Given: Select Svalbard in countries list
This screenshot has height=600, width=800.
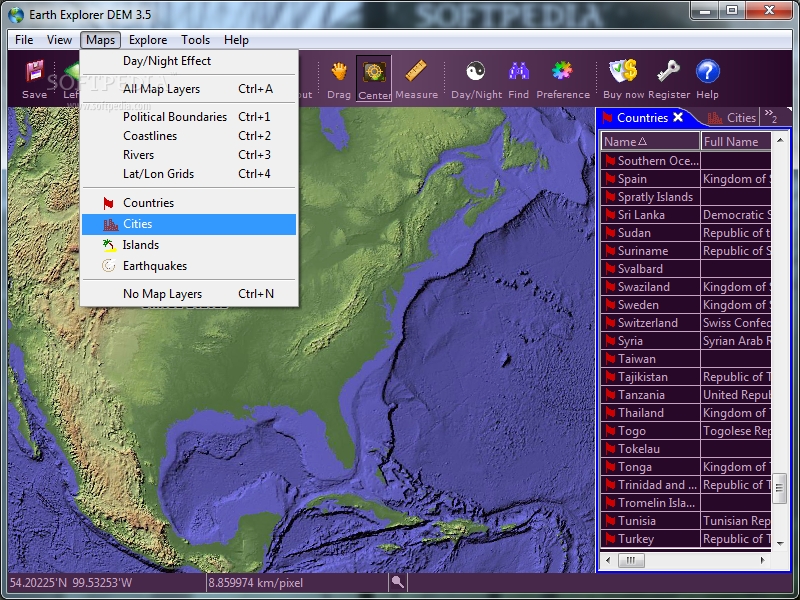Looking at the screenshot, I should 686,269.
